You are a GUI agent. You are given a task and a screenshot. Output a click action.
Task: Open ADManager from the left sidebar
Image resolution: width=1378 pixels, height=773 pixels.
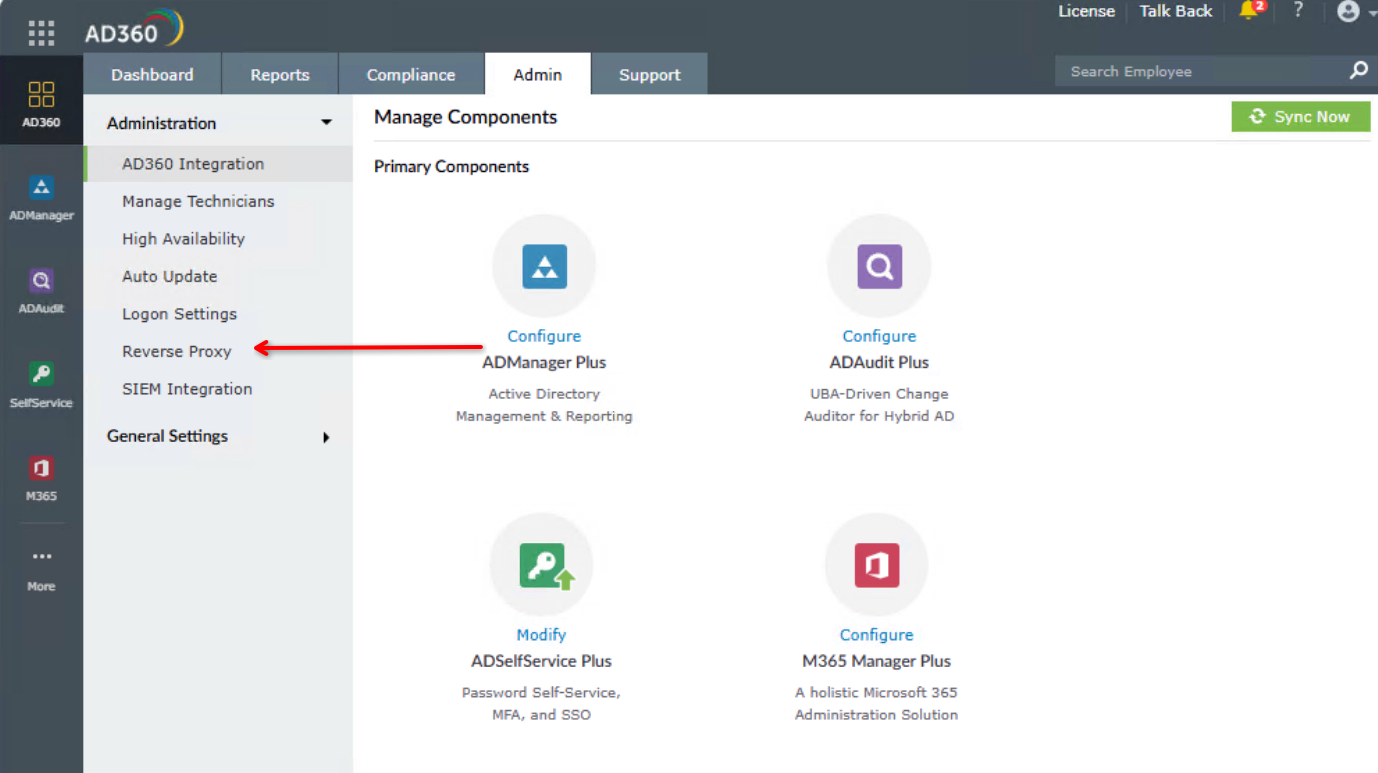41,198
